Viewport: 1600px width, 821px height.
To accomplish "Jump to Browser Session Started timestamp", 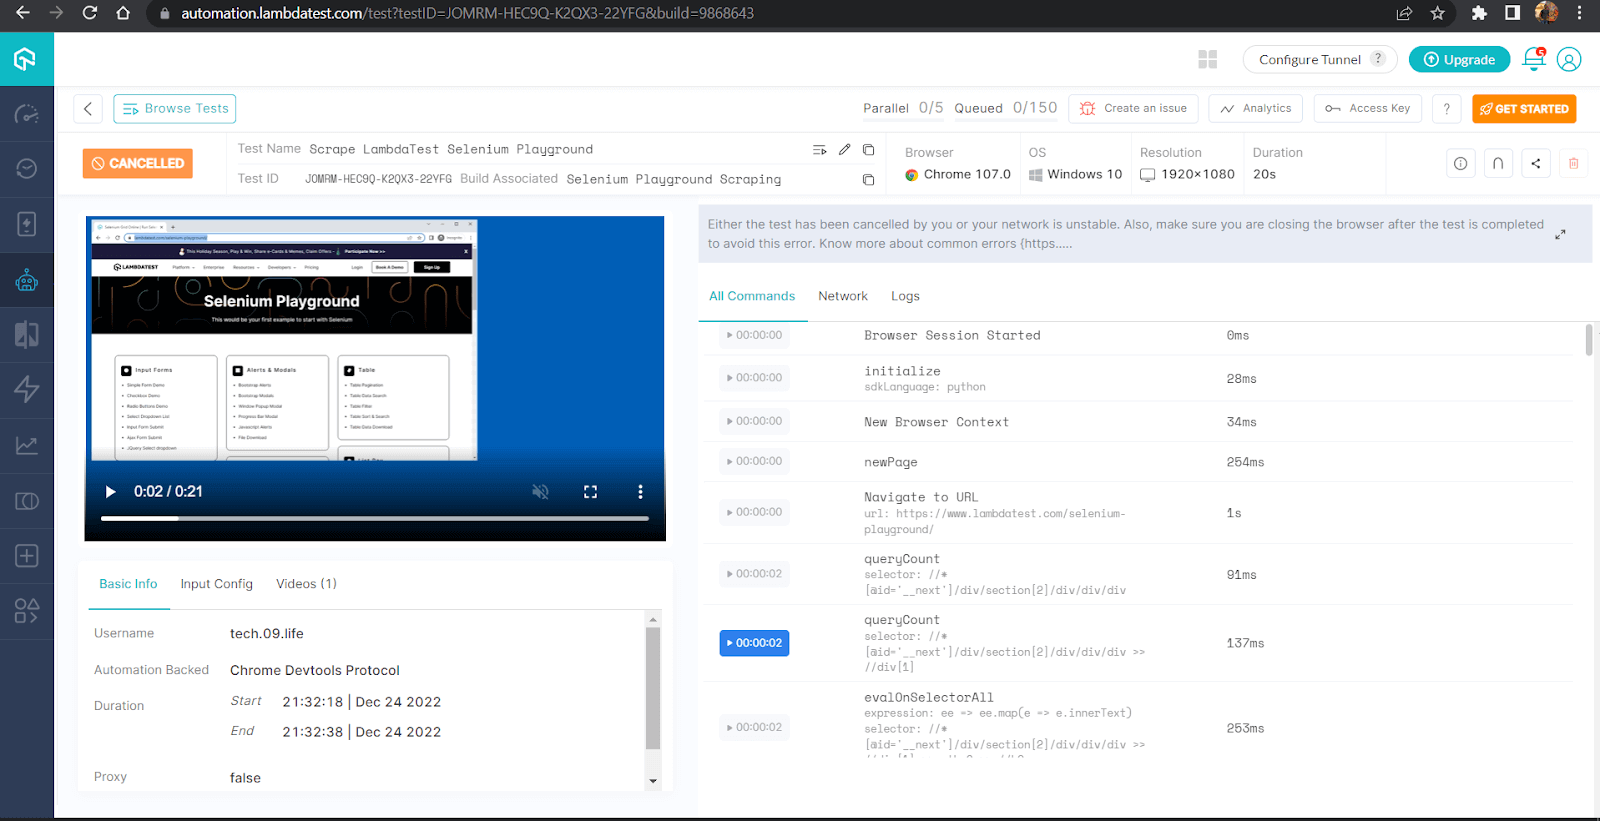I will point(754,335).
